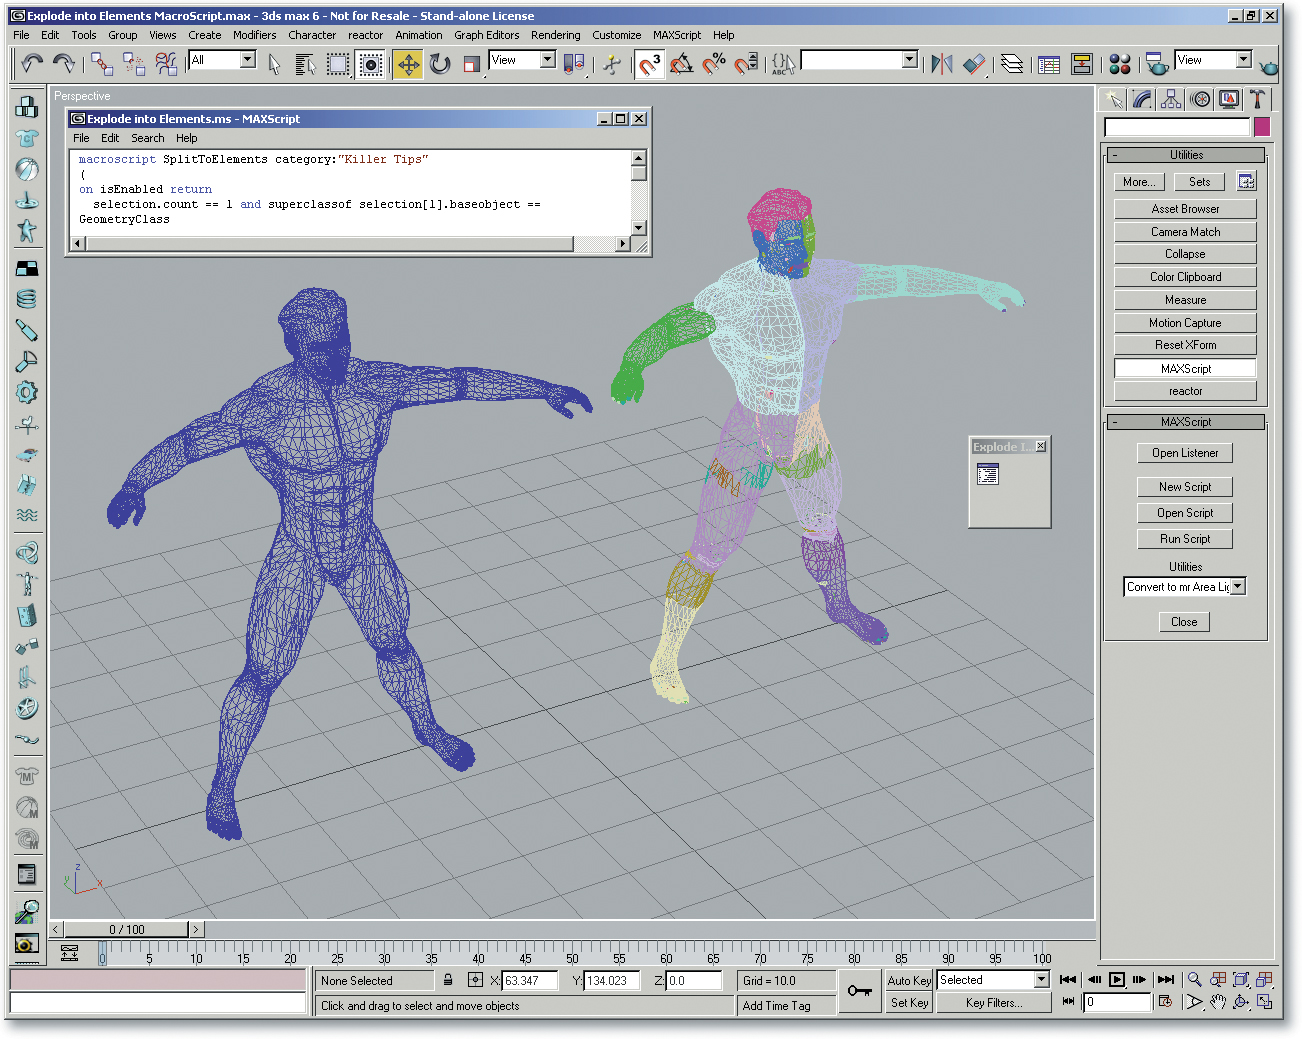Click the Quick Render teapot icon

point(1268,66)
